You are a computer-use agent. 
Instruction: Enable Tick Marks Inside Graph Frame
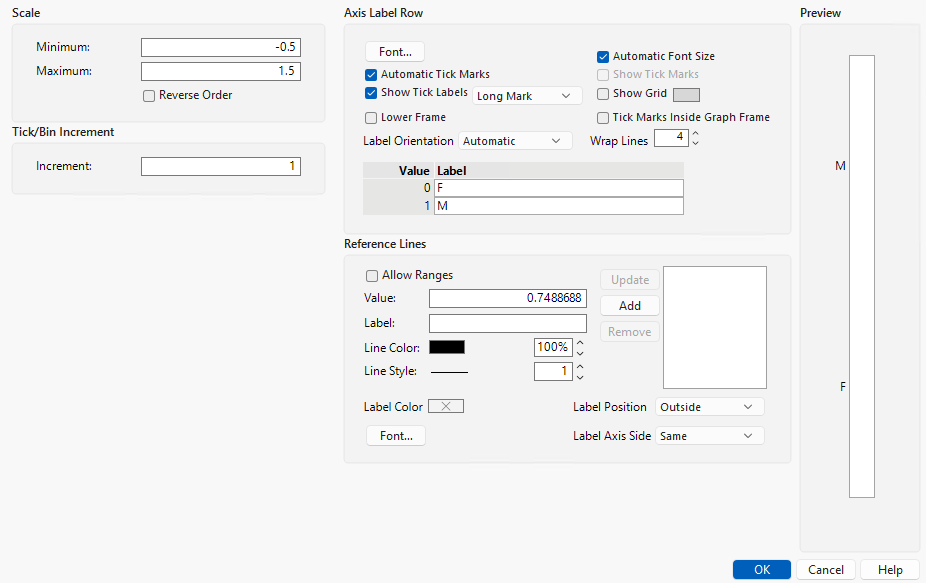[603, 117]
